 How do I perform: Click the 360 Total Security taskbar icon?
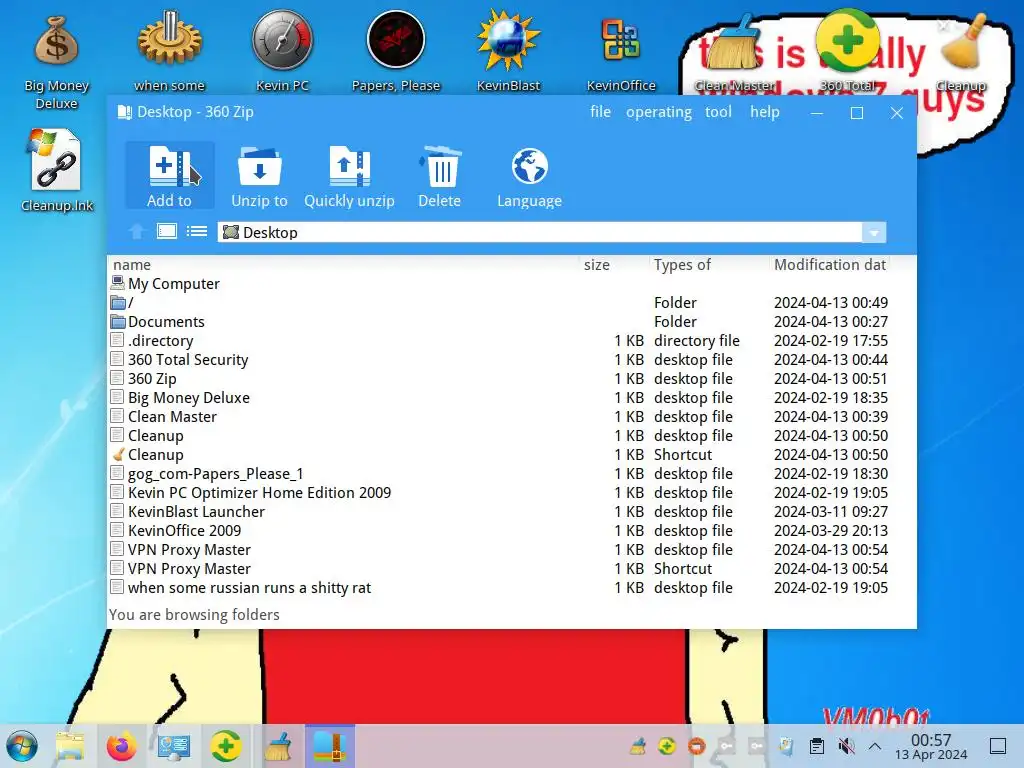225,746
